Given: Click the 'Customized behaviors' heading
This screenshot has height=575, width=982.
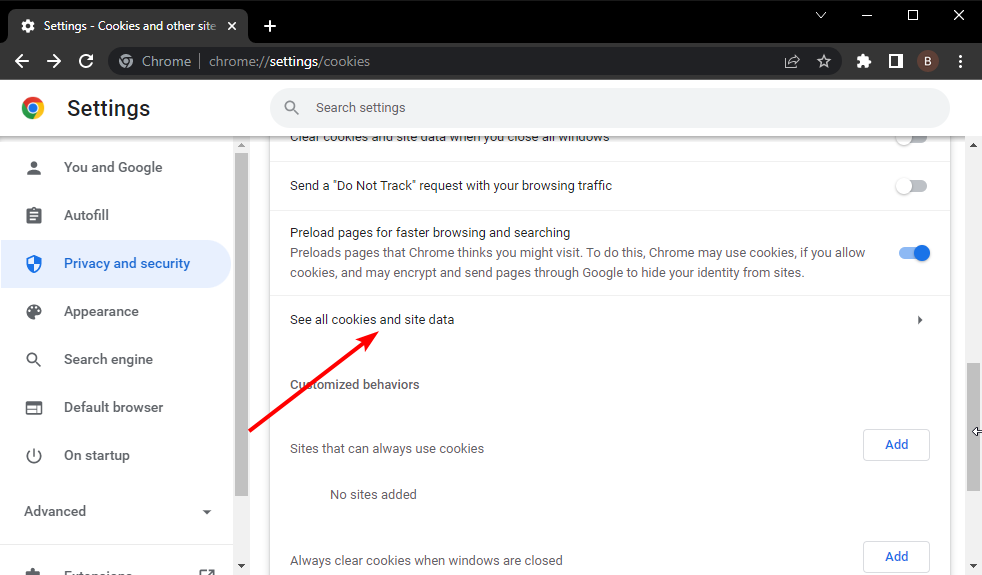Looking at the screenshot, I should click(354, 385).
